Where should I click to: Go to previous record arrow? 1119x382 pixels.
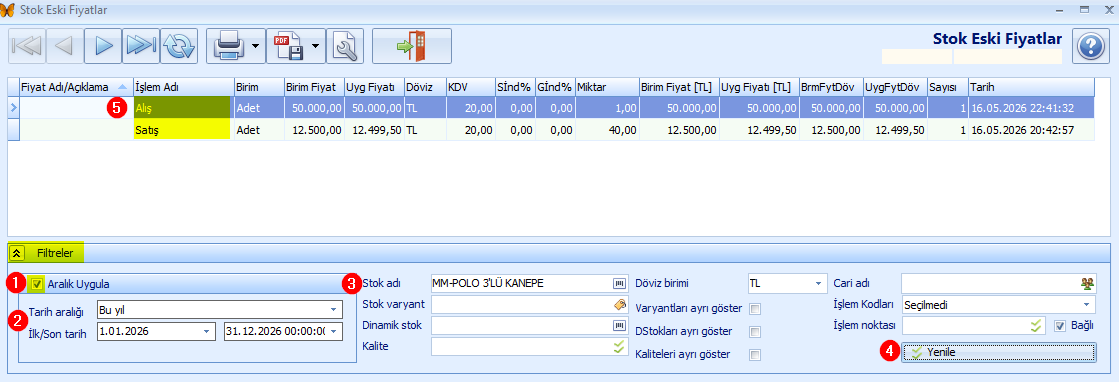click(x=64, y=46)
